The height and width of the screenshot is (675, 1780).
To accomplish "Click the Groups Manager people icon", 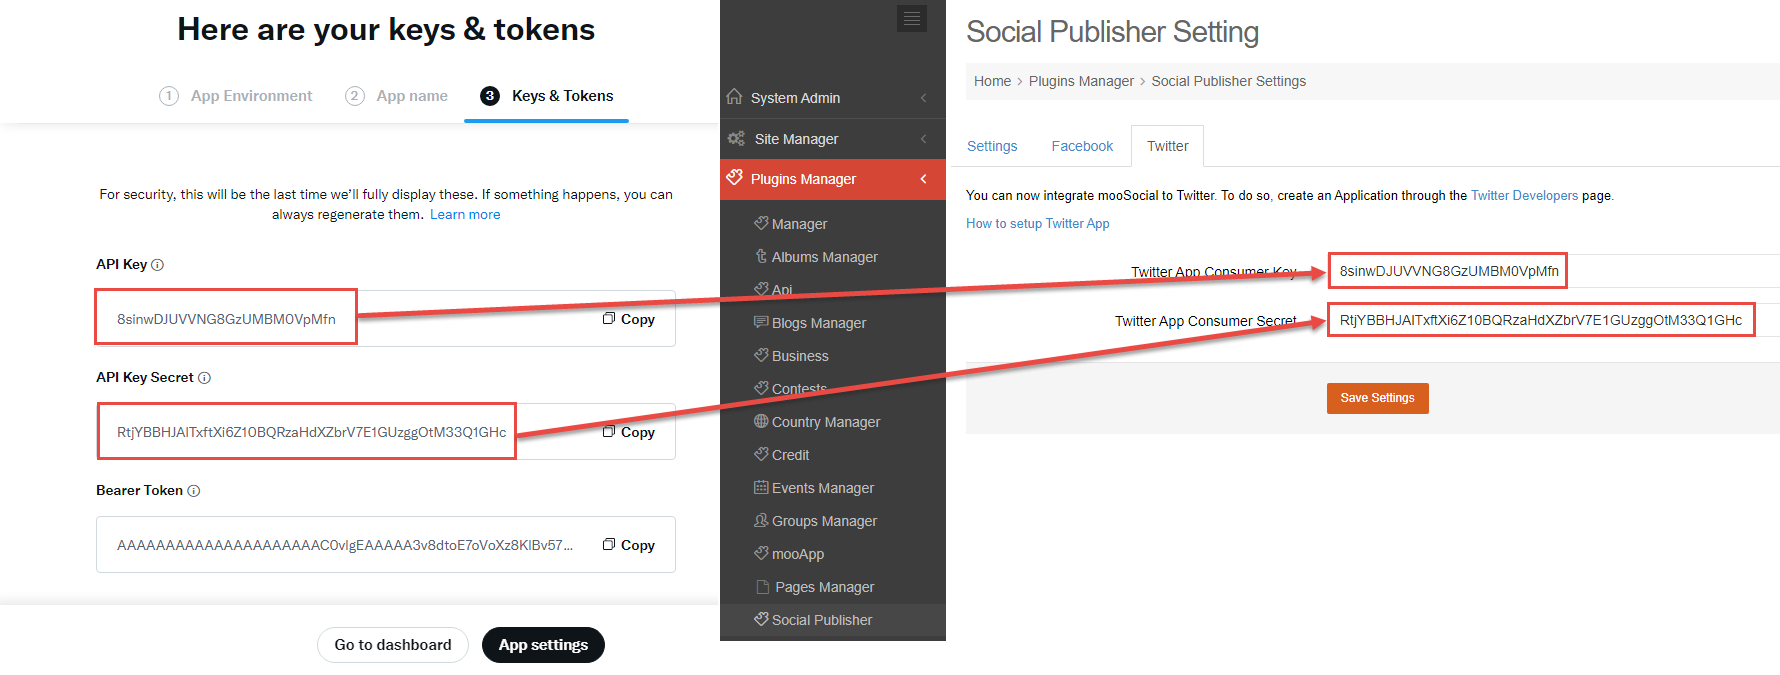I will click(x=761, y=521).
